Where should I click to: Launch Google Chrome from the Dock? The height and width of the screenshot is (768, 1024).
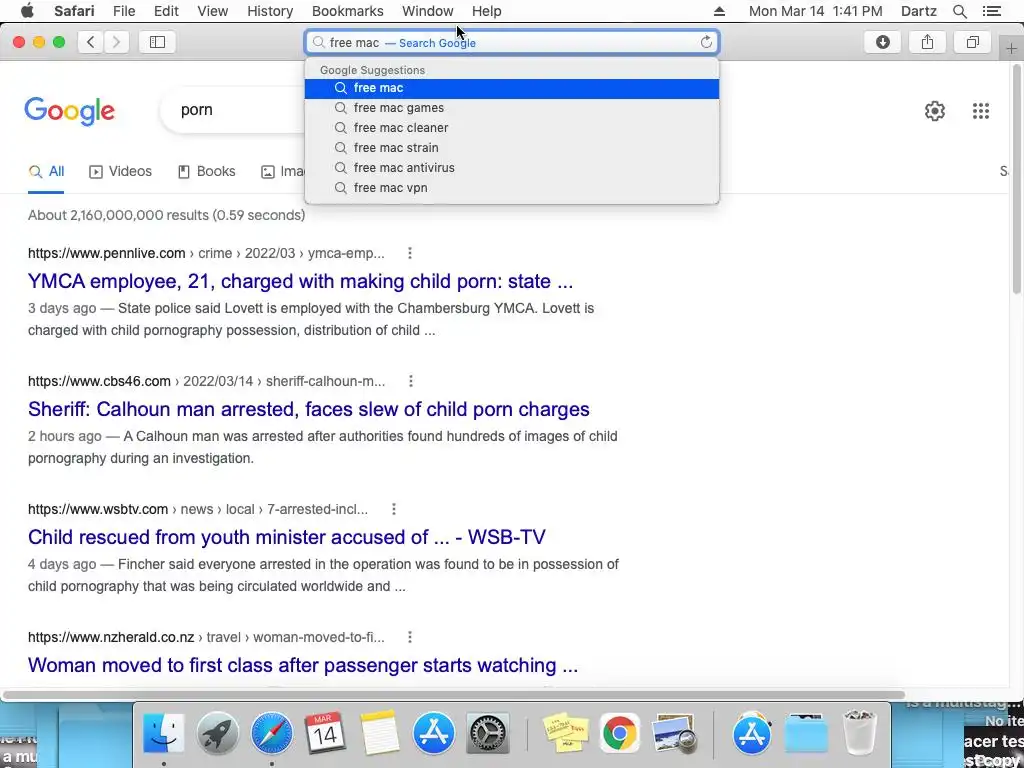[x=620, y=733]
